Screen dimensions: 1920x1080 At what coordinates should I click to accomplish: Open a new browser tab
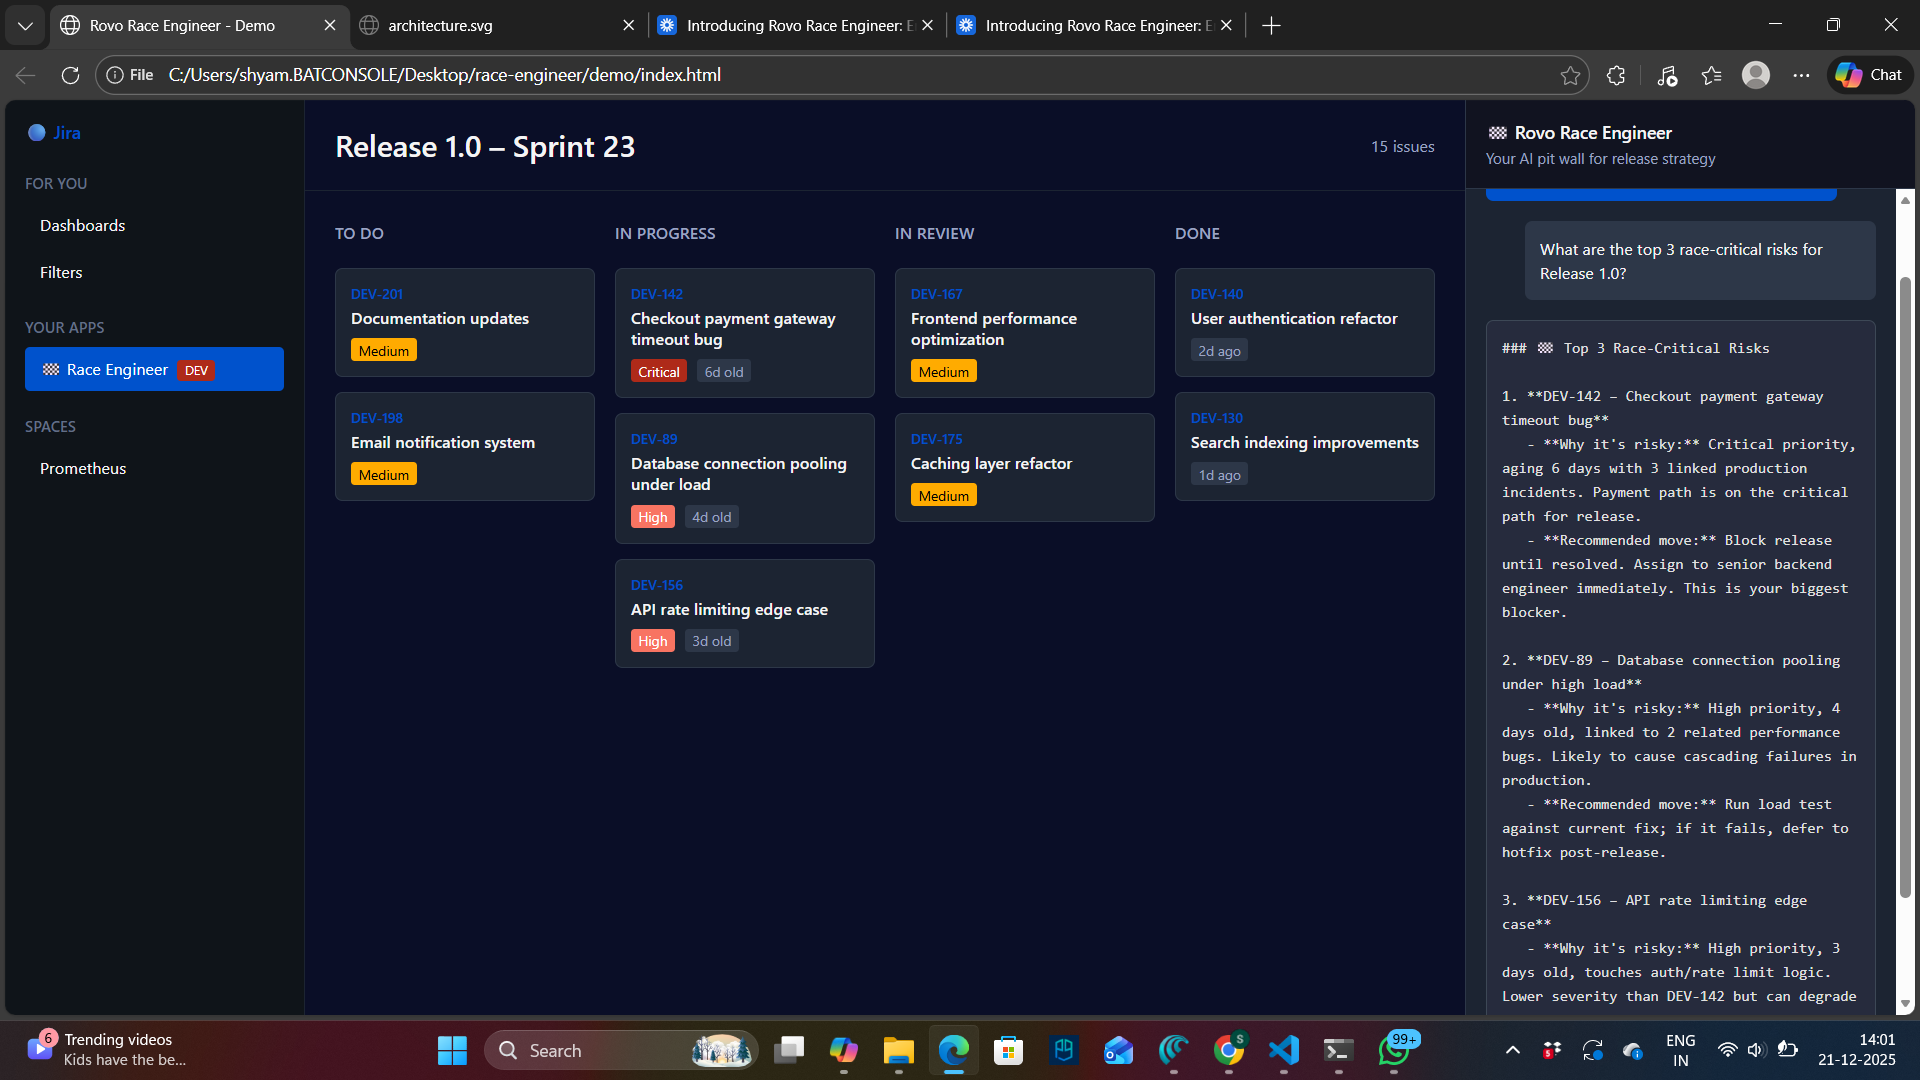point(1271,26)
